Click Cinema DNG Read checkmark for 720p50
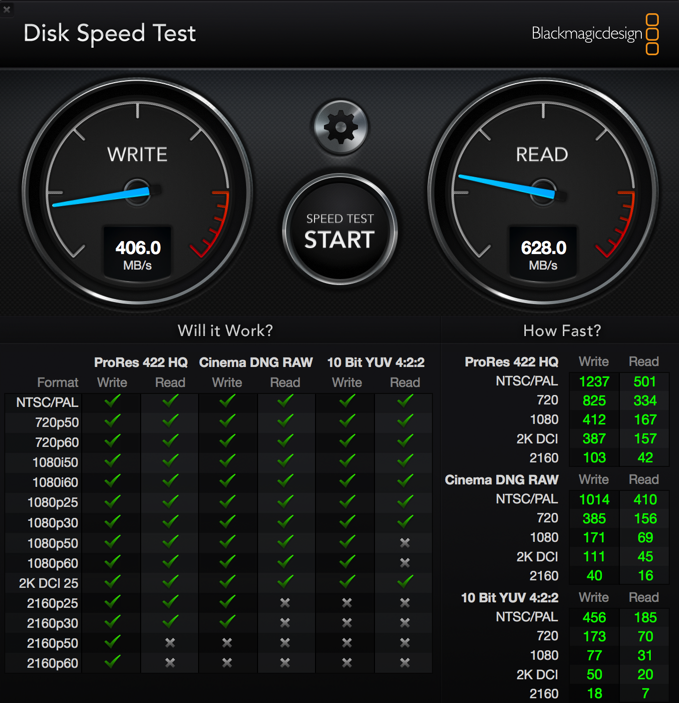The height and width of the screenshot is (703, 679). 285,421
